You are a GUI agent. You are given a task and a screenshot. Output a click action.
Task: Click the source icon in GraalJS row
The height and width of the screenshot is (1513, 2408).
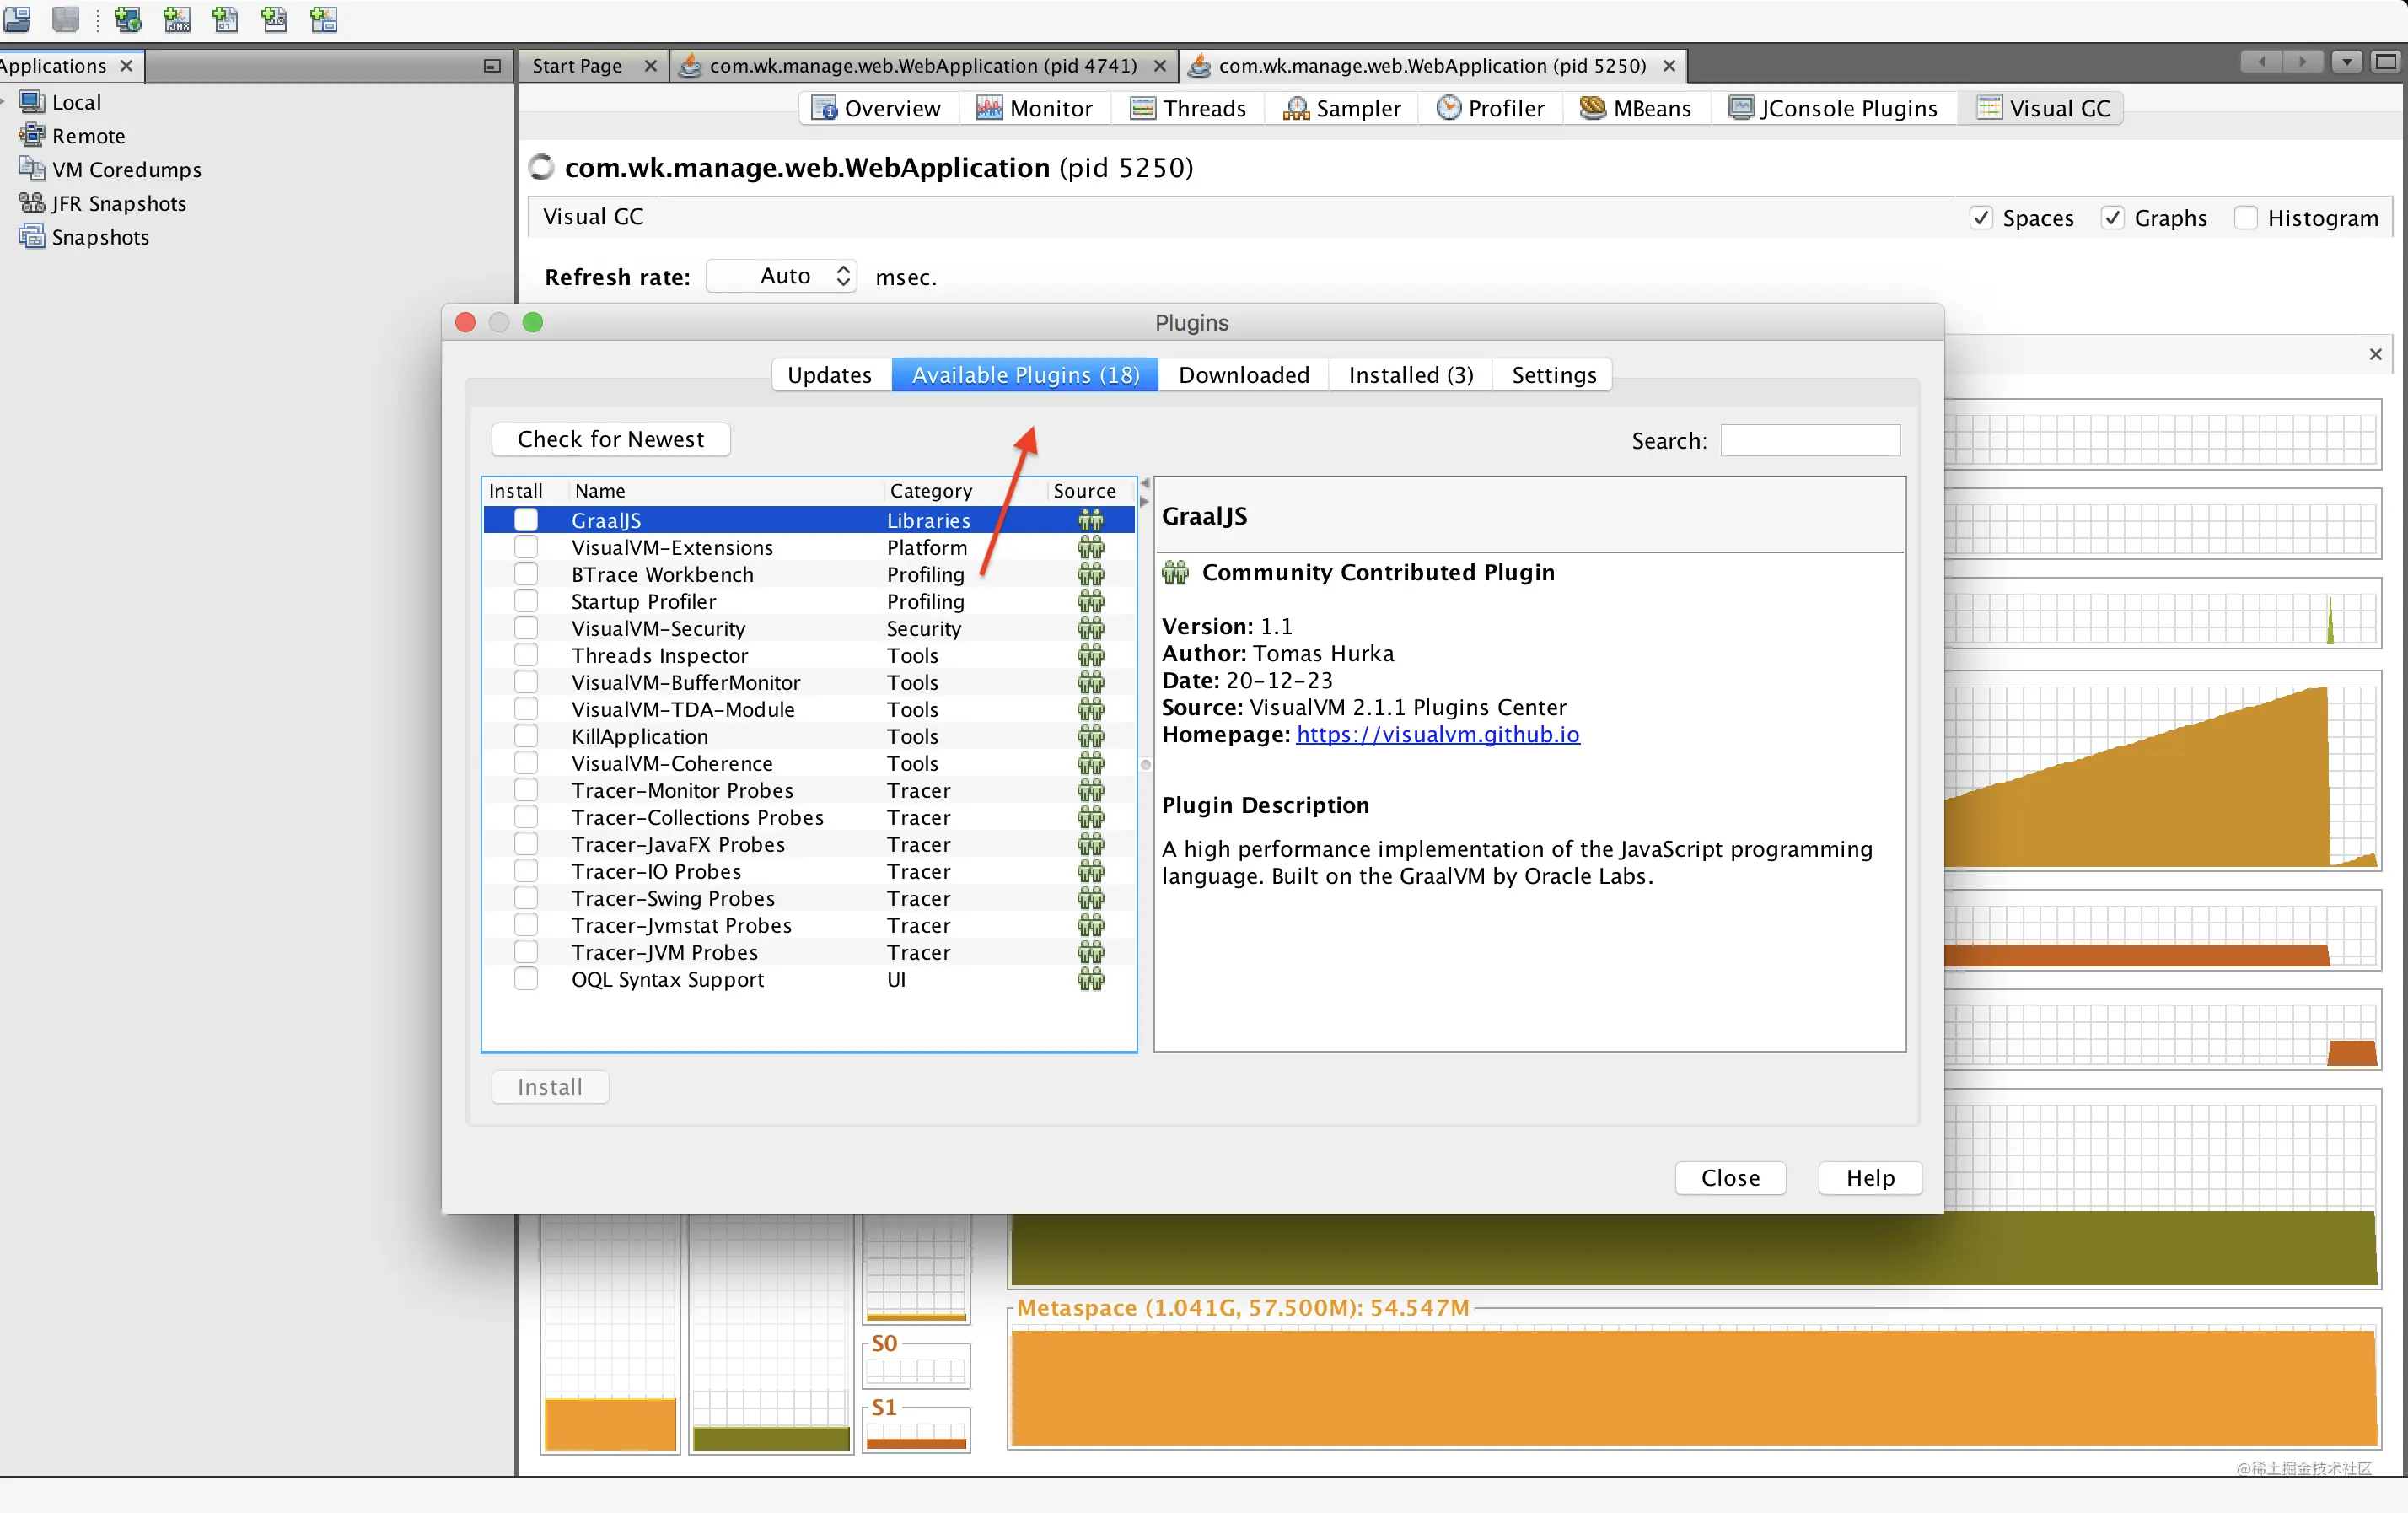point(1091,520)
